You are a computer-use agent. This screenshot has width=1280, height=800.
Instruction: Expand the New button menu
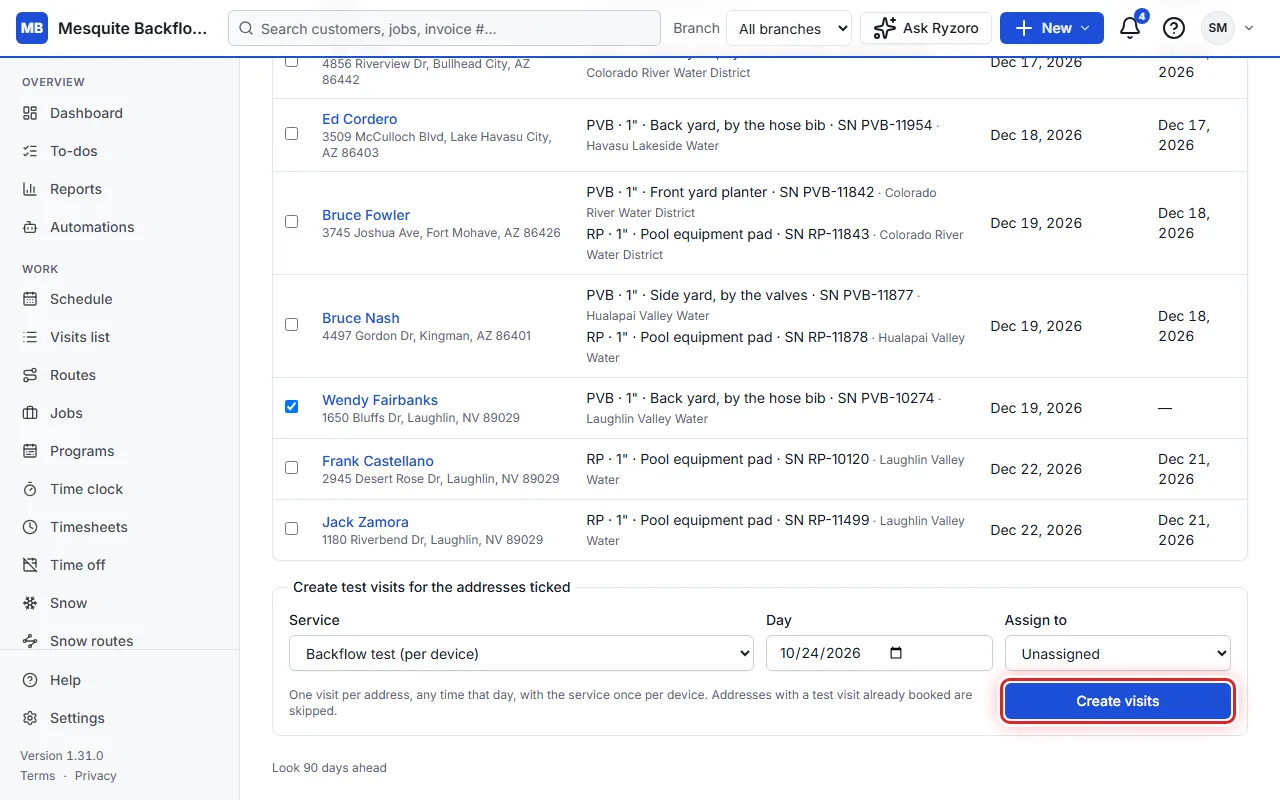click(1052, 28)
